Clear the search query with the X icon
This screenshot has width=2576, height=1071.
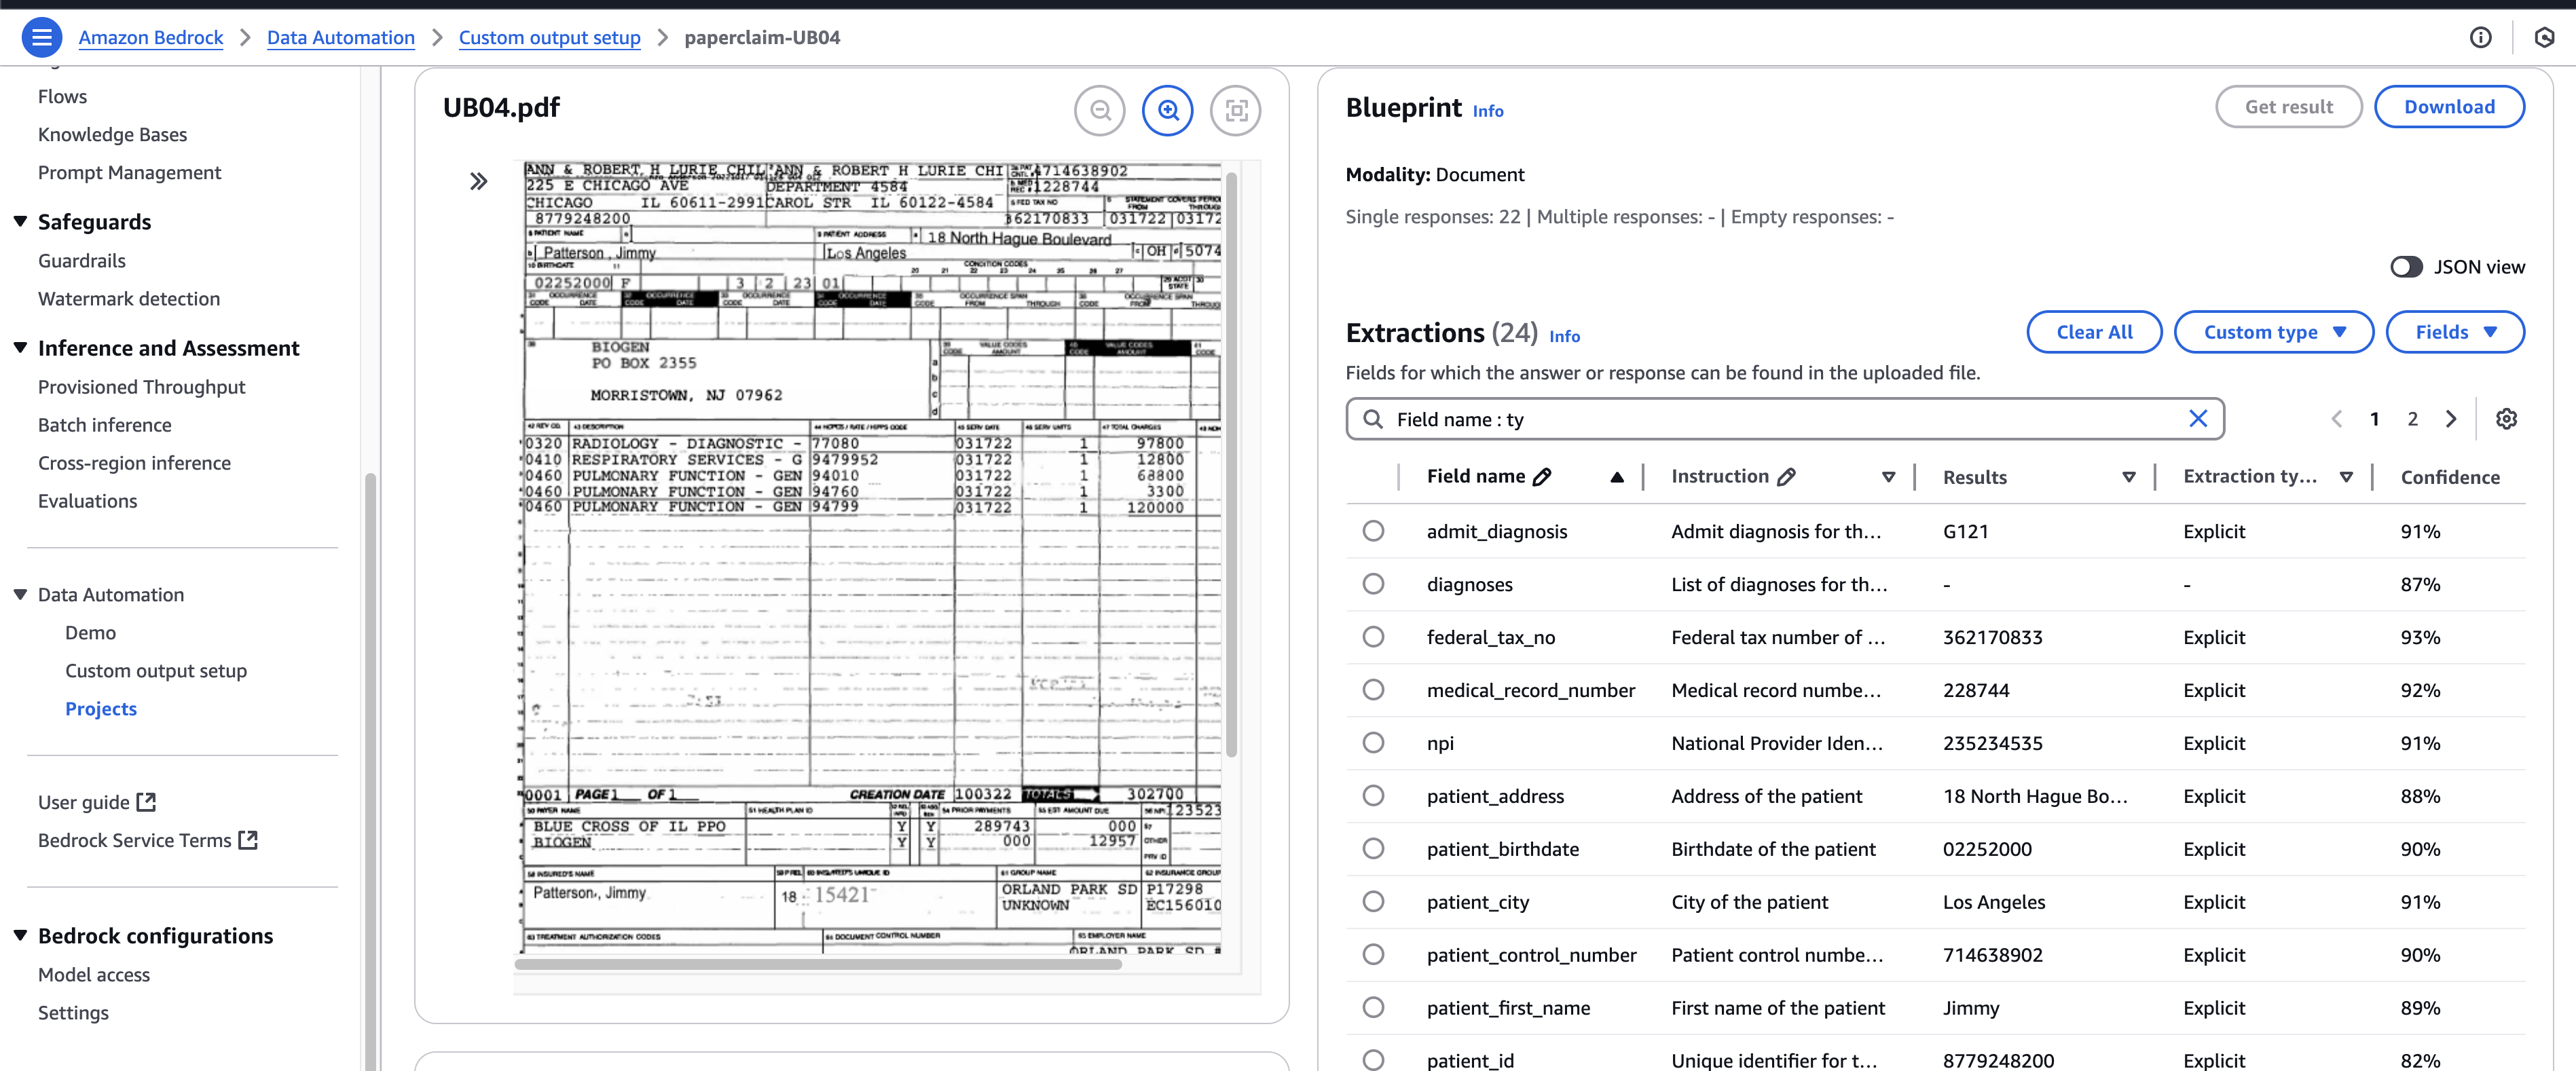(x=2198, y=418)
